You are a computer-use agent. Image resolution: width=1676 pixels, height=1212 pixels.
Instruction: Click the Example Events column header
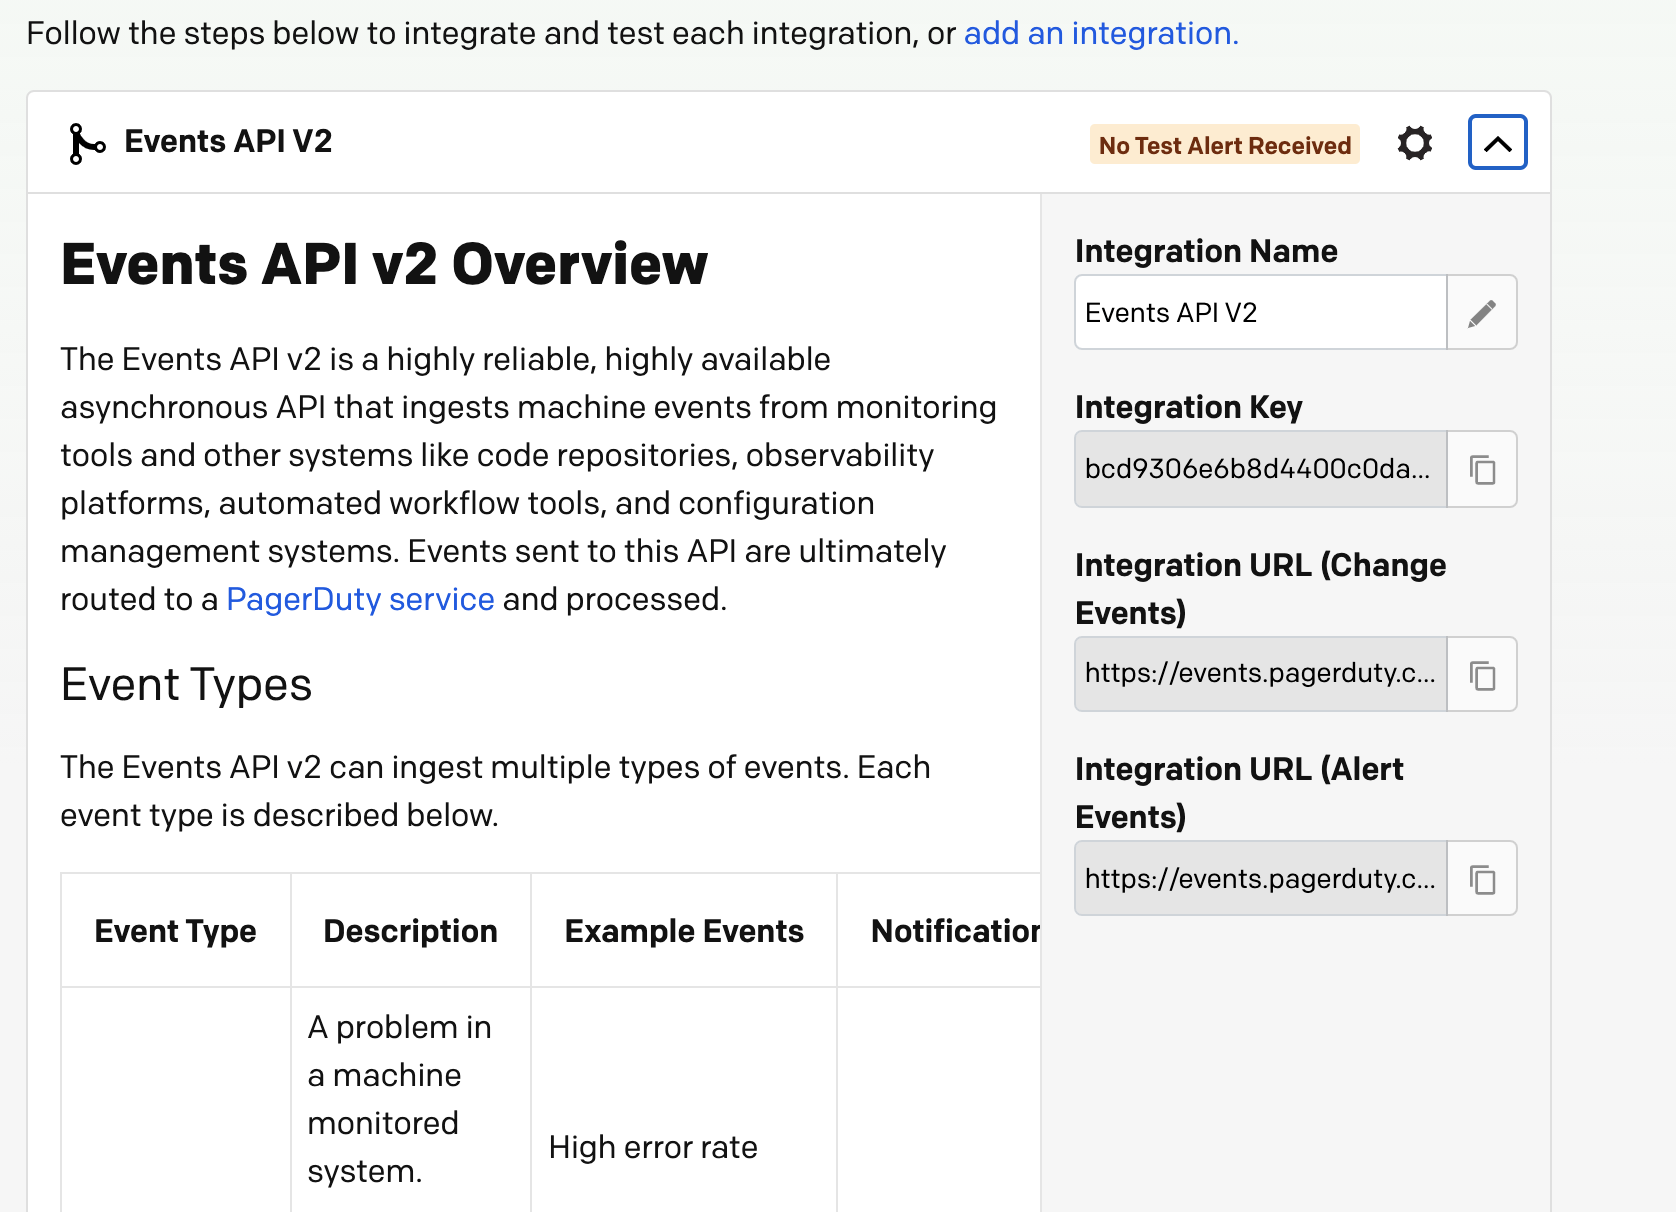tap(684, 931)
